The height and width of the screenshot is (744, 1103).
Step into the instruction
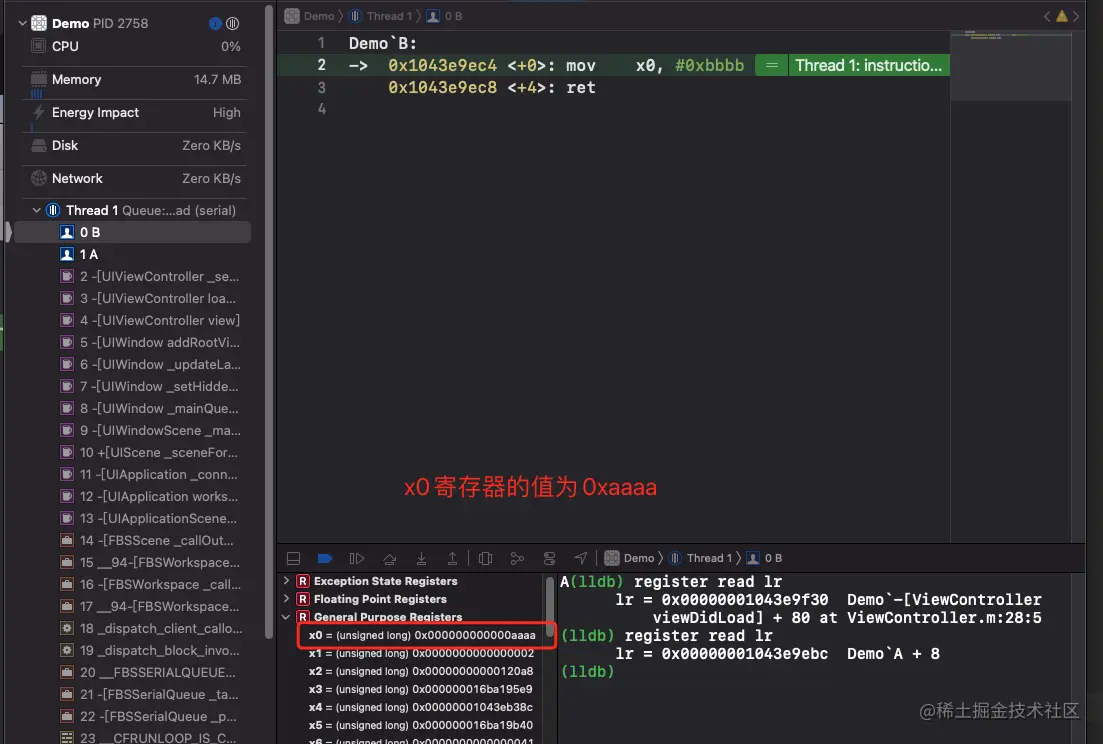click(x=421, y=558)
